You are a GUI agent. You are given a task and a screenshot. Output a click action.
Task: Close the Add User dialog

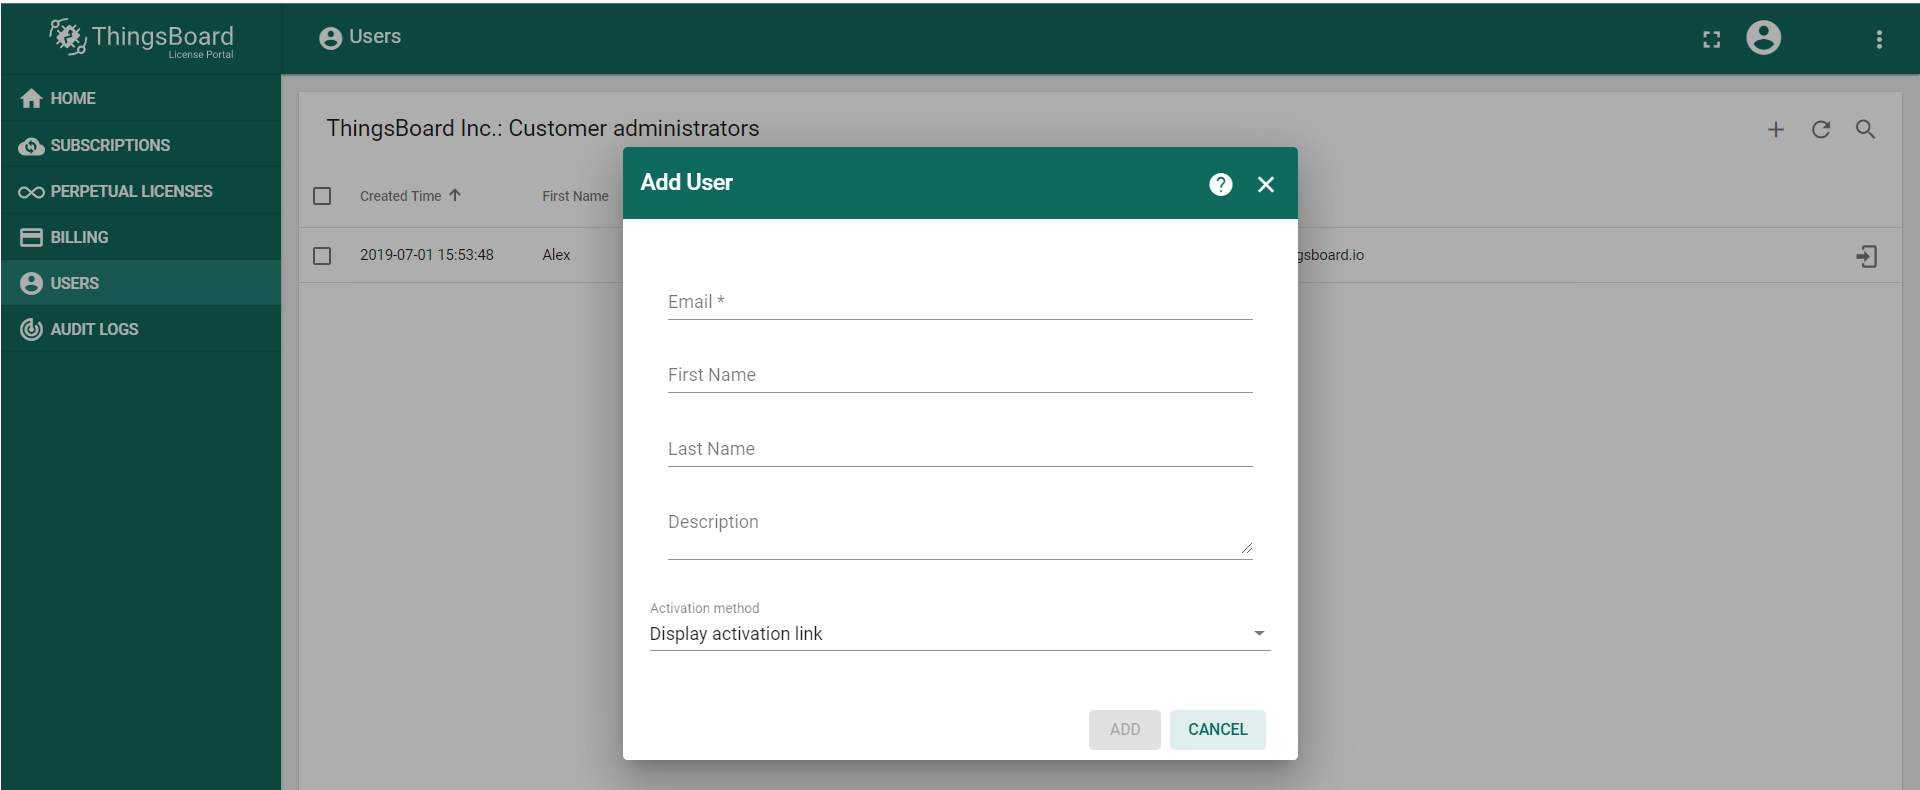[1265, 184]
